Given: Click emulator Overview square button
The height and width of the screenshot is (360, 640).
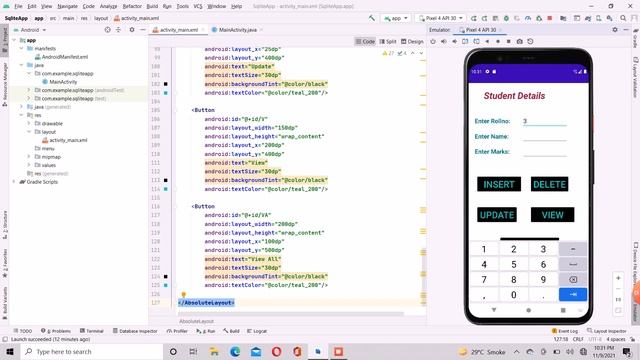Looking at the screenshot, I should tap(508, 41).
